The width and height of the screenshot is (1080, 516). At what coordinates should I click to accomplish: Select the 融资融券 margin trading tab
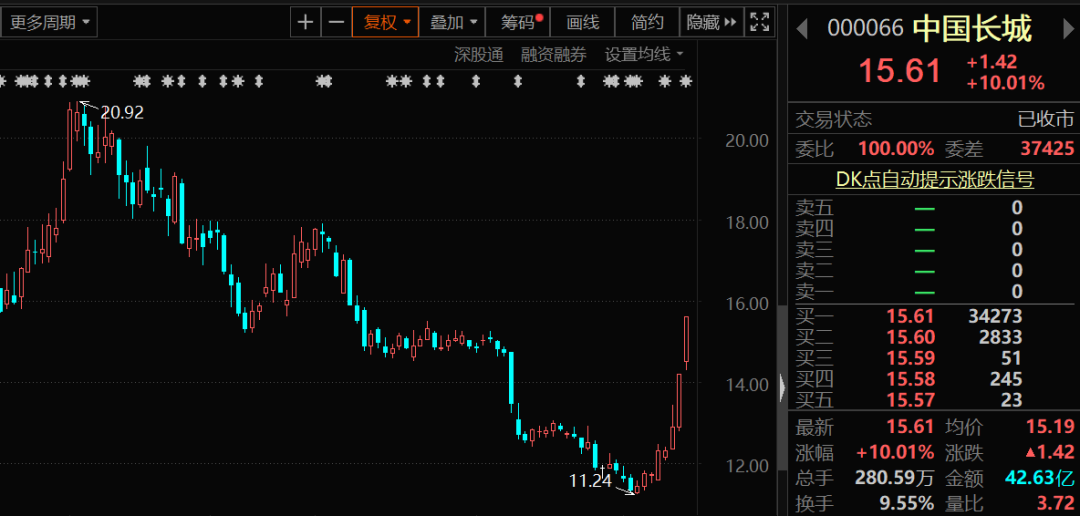click(x=554, y=54)
